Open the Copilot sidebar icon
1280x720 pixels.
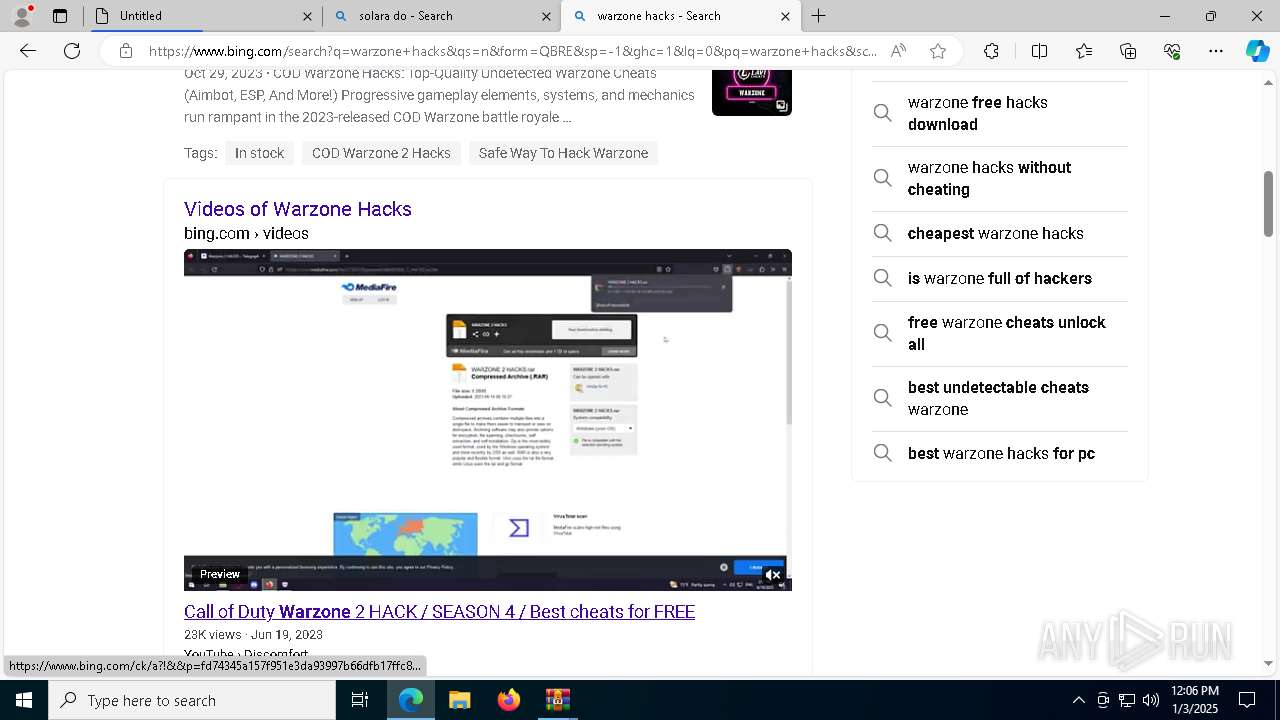[x=1257, y=51]
